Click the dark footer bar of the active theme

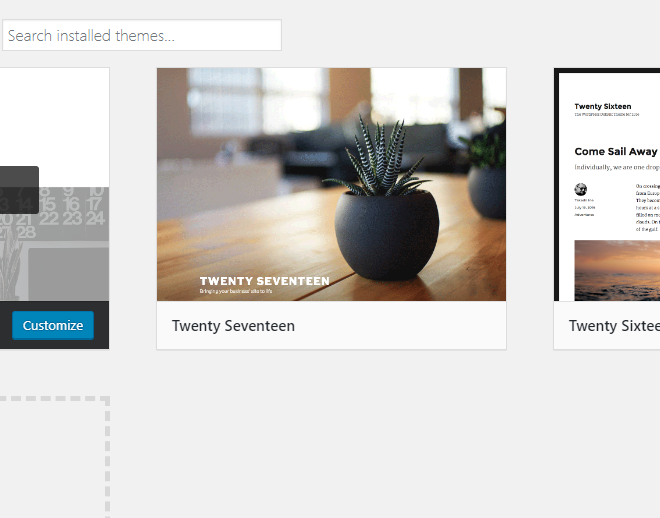(54, 325)
